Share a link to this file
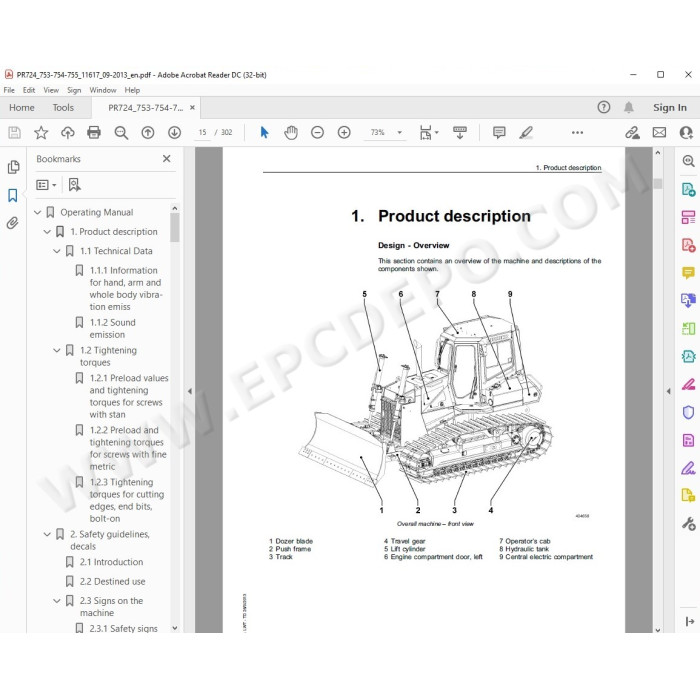Image resolution: width=700 pixels, height=700 pixels. tap(632, 133)
